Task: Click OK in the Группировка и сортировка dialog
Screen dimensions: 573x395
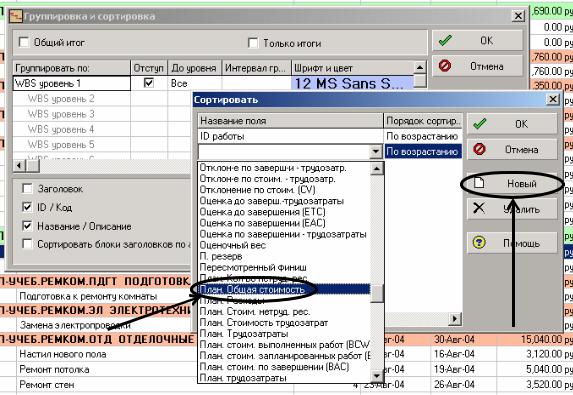Action: [477, 40]
